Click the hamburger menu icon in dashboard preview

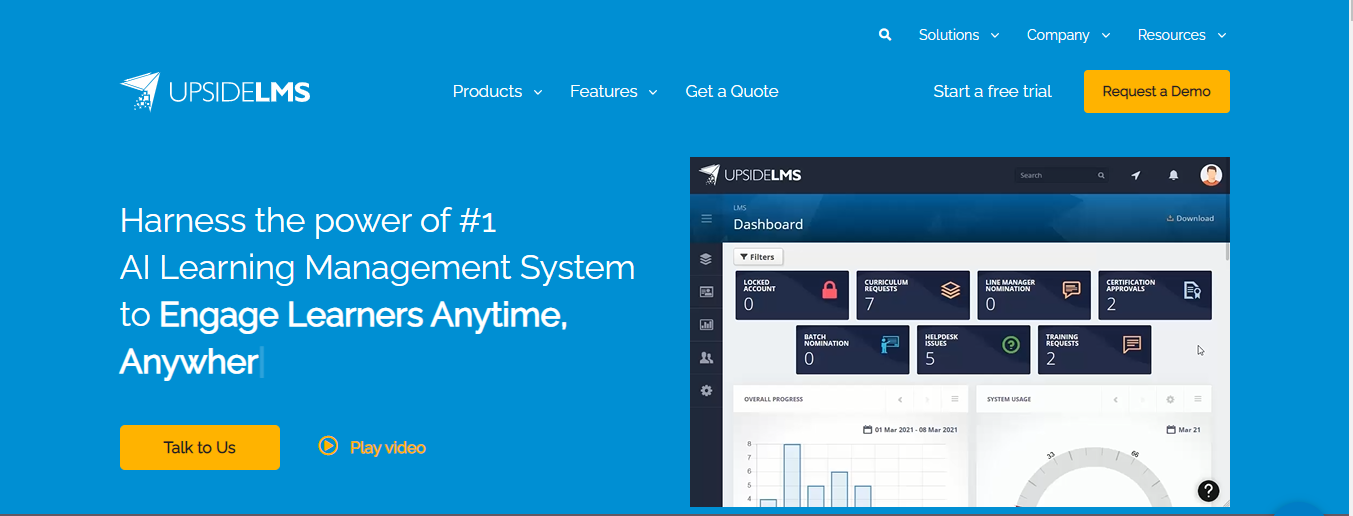pos(706,218)
